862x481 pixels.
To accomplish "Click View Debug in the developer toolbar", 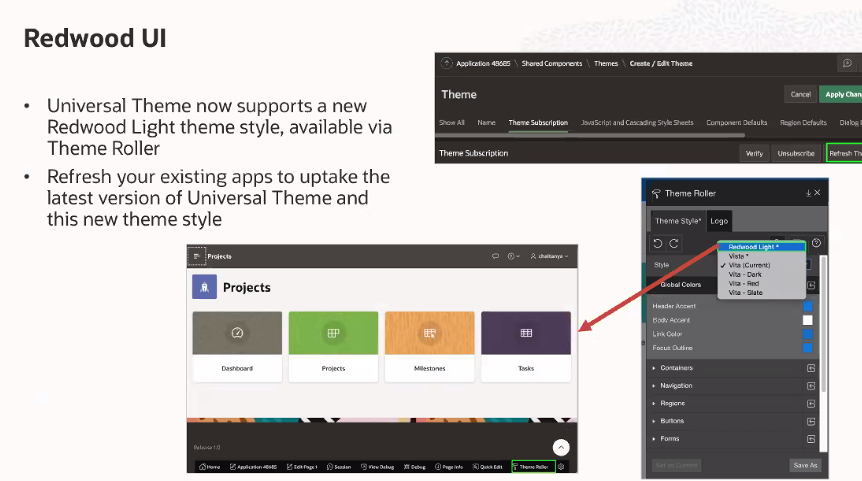I will tap(377, 467).
